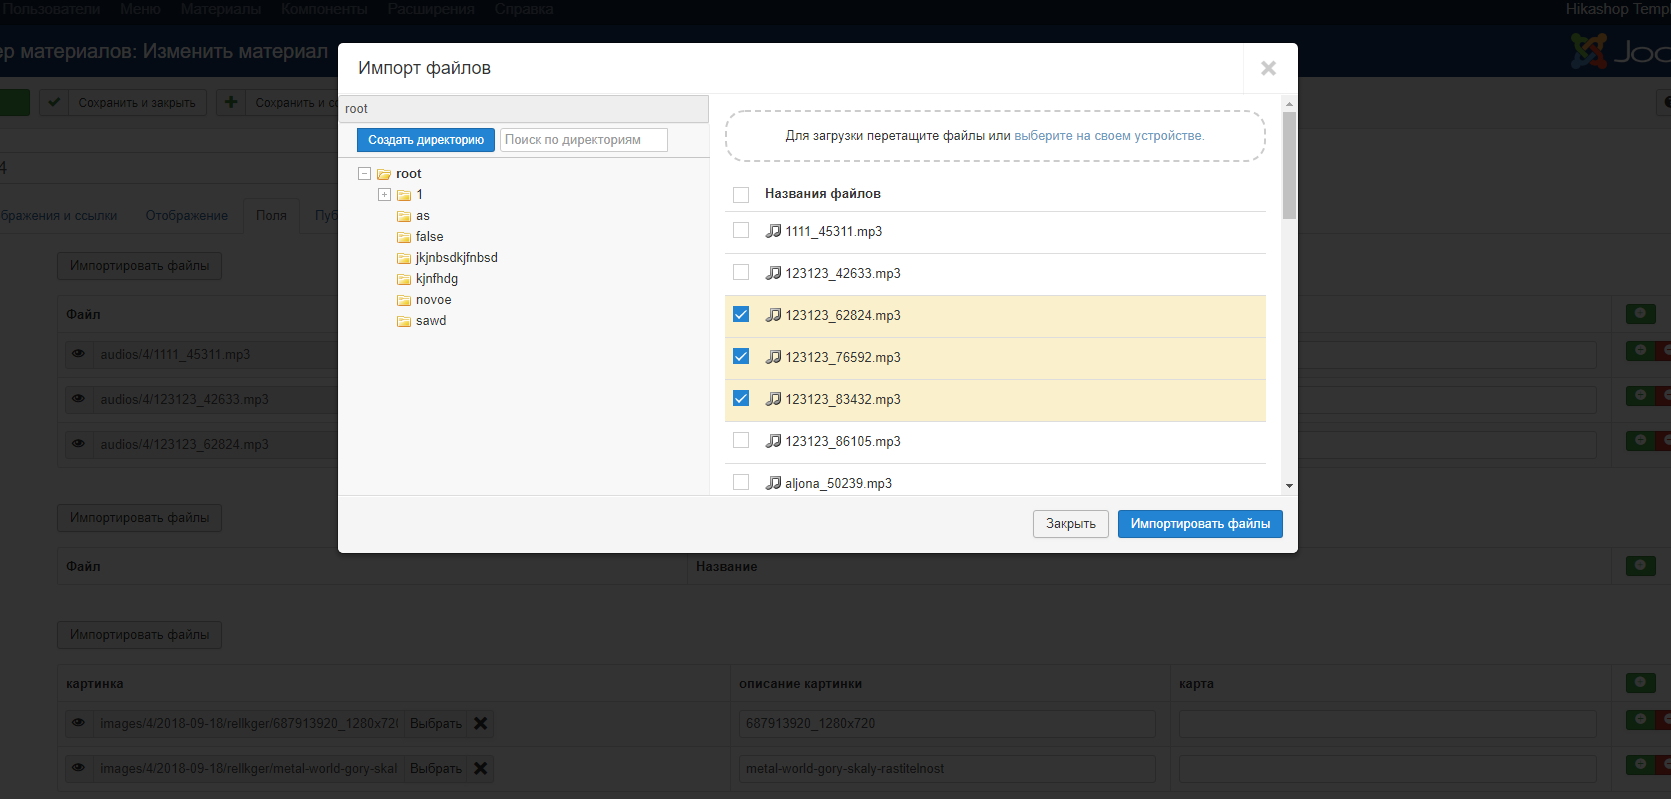Tick the checkbox for 123123_42633.mp3
1671x799 pixels.
(741, 273)
